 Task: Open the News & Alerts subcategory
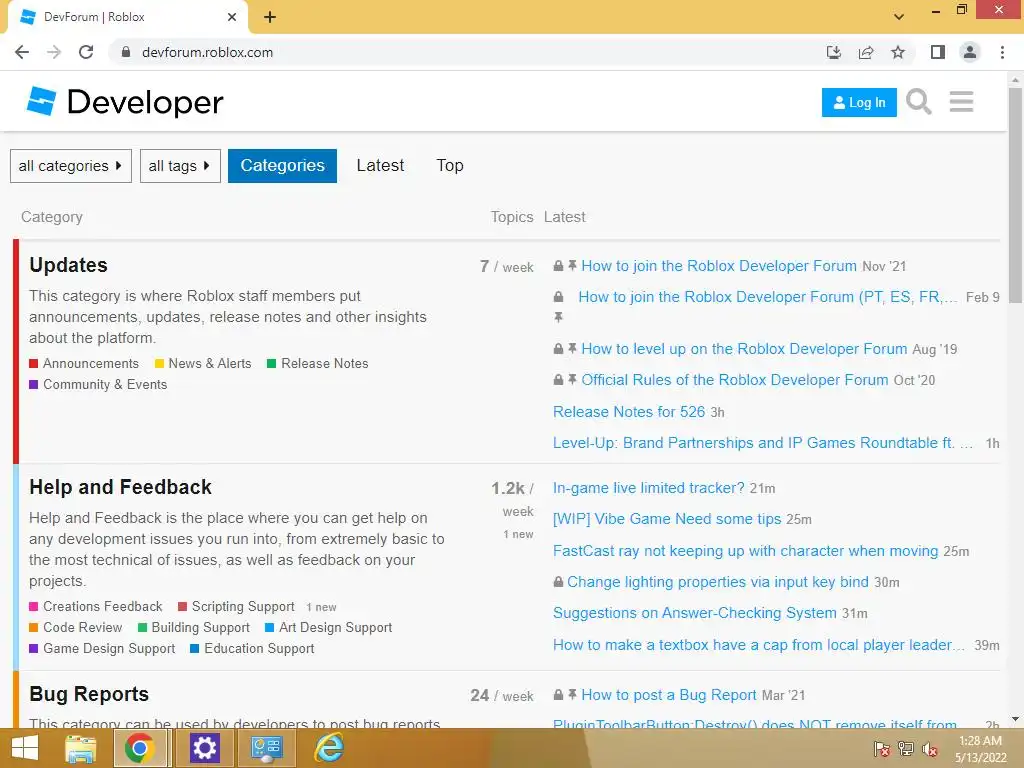(210, 364)
